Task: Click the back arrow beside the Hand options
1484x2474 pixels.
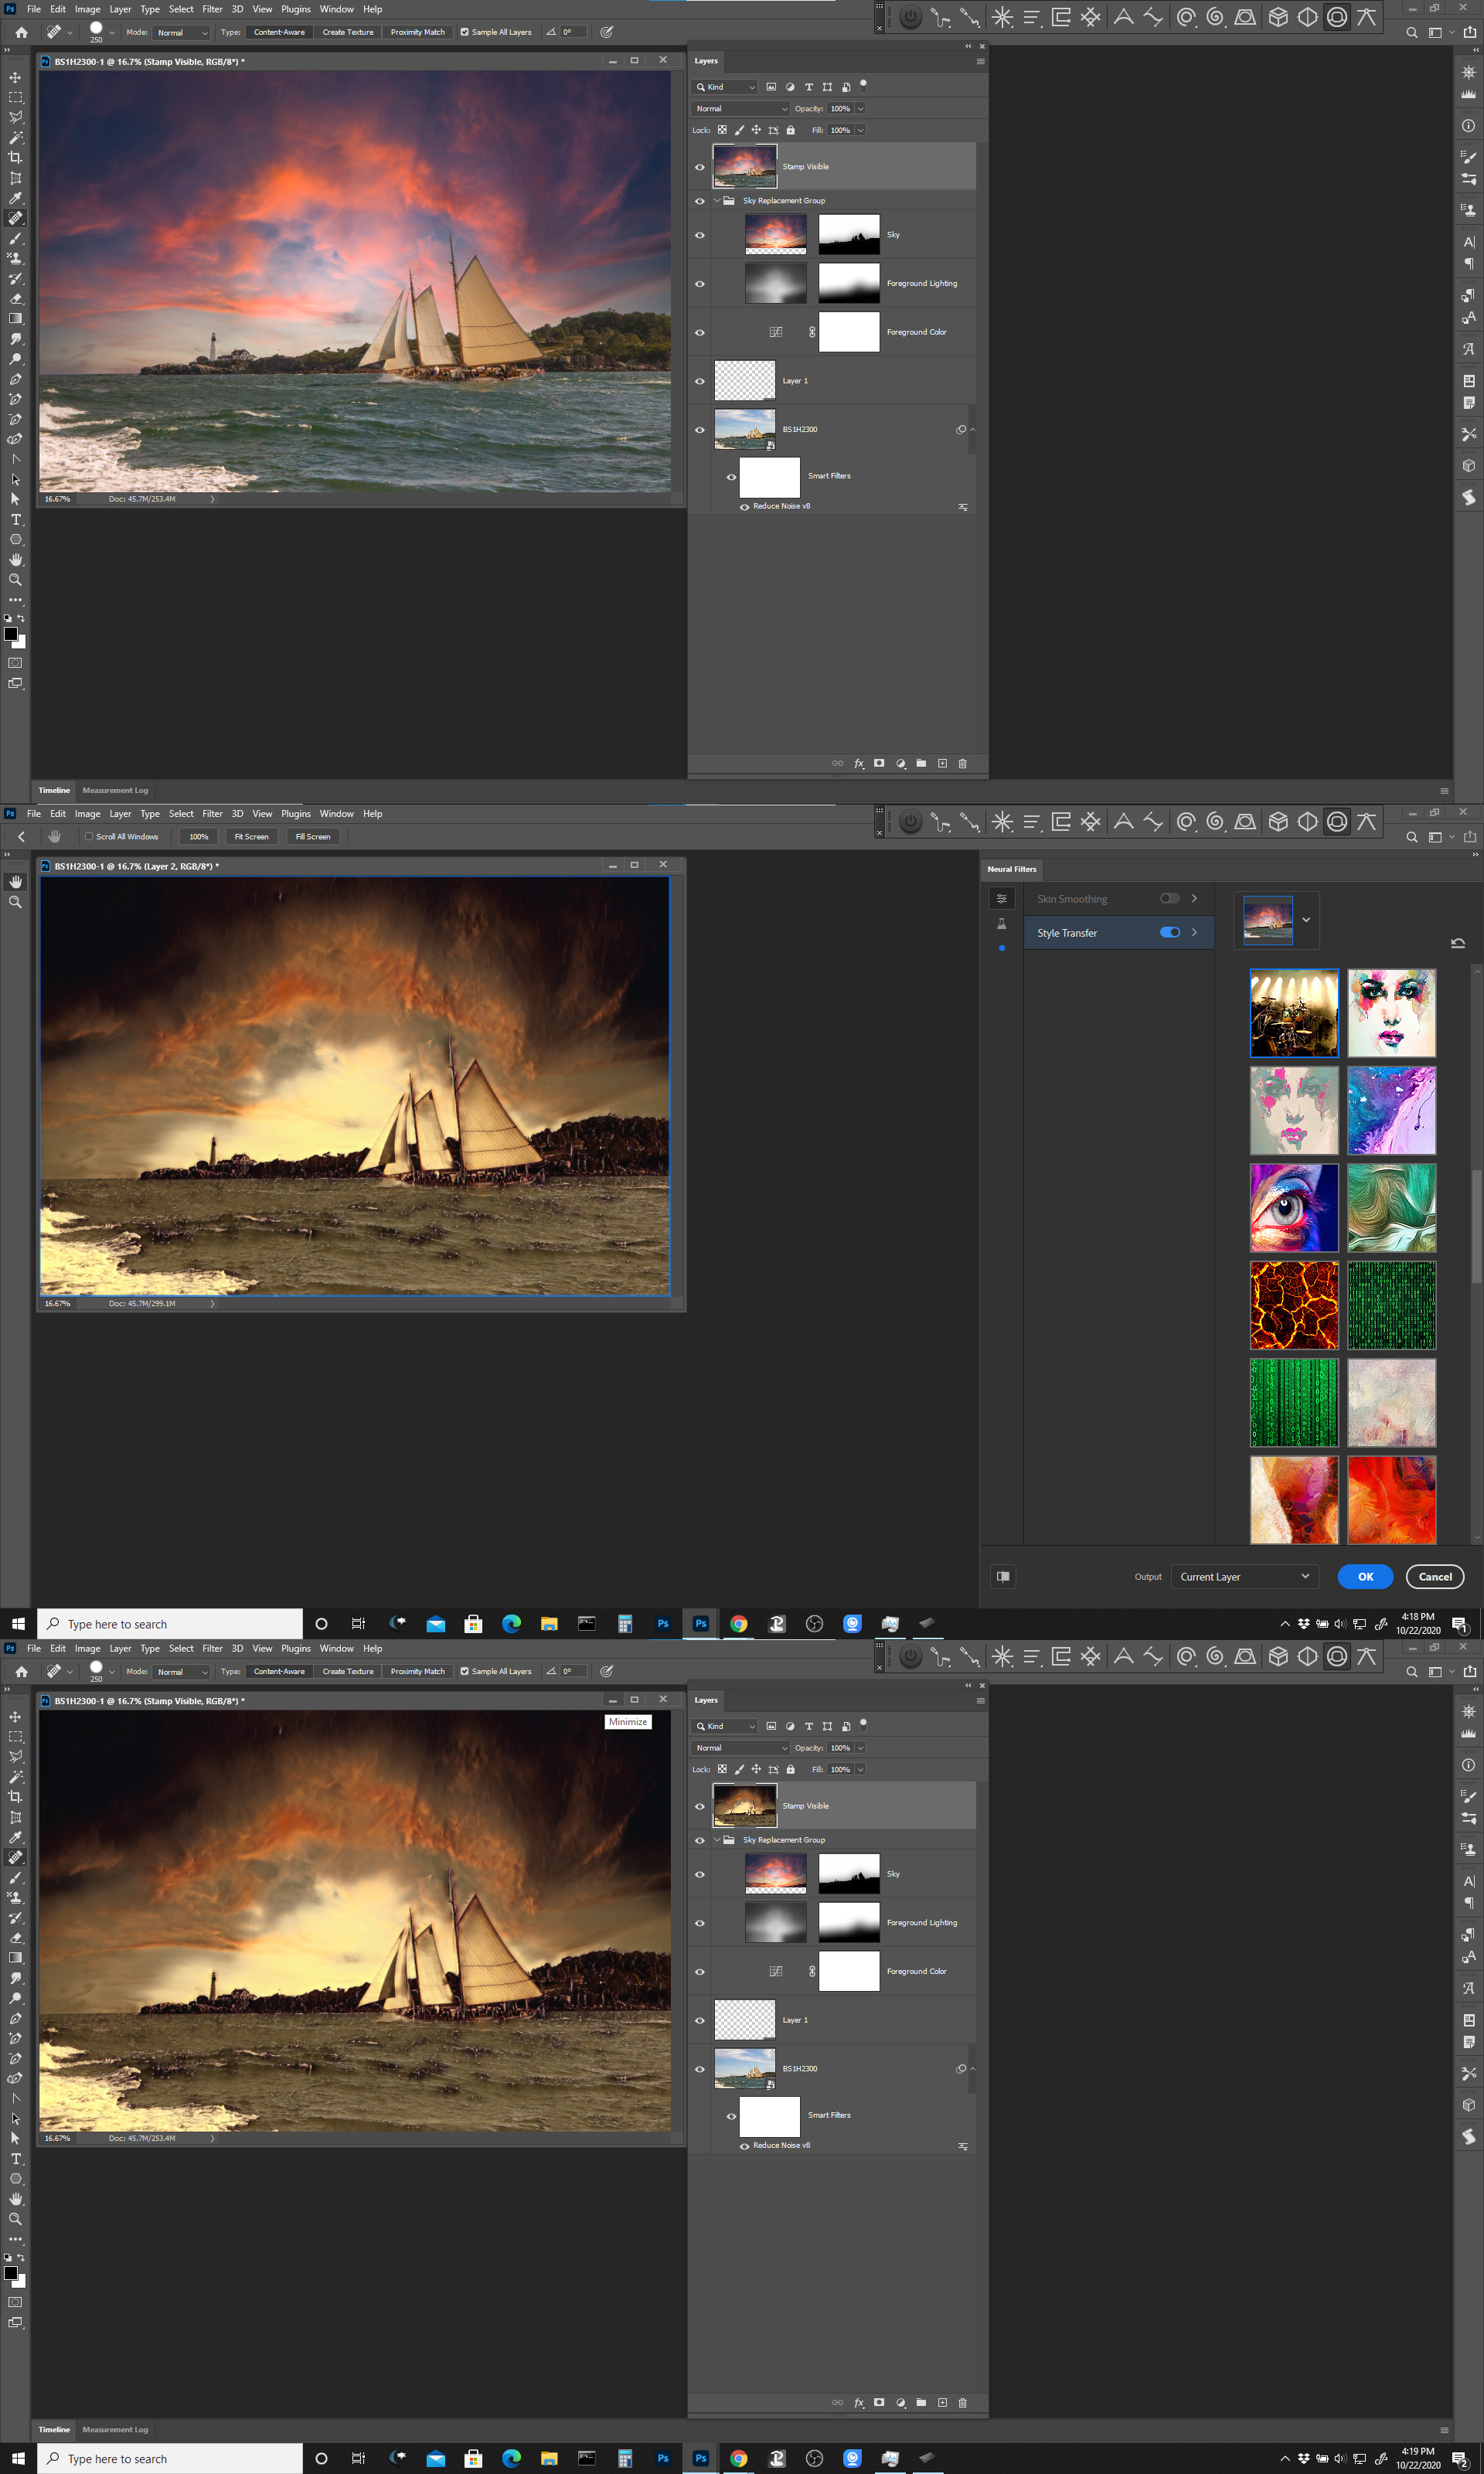Action: click(21, 836)
